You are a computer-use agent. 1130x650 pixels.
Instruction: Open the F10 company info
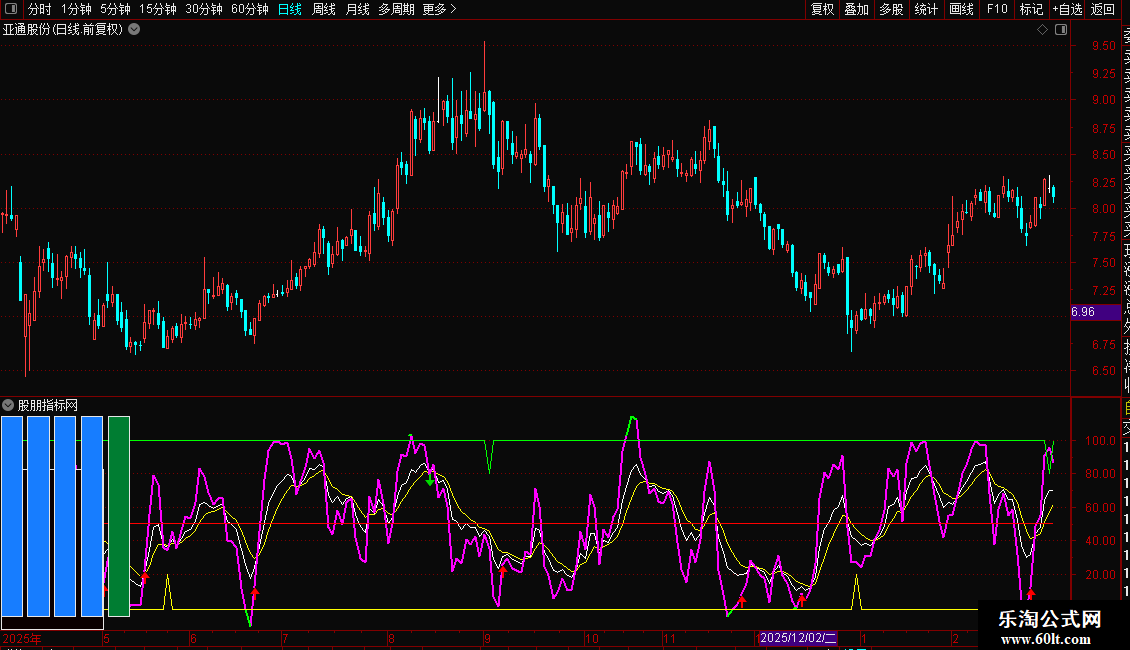[x=997, y=9]
